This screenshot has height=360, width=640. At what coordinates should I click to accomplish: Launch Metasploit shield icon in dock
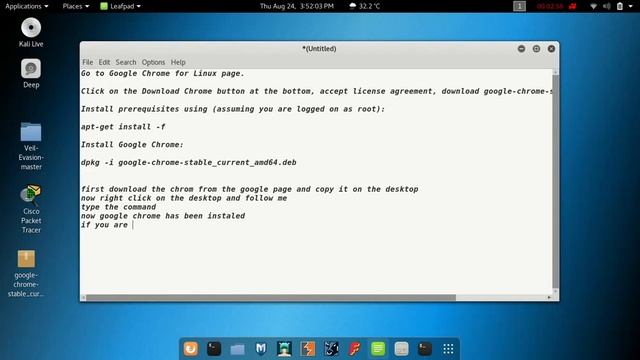(x=261, y=349)
